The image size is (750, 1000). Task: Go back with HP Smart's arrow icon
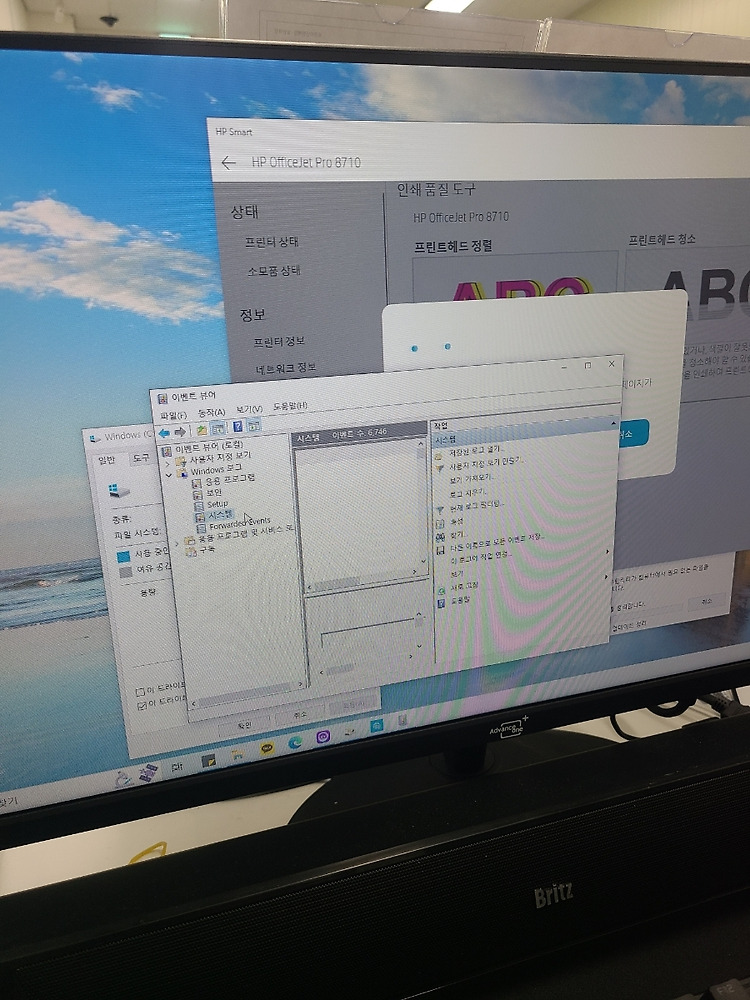[x=228, y=163]
